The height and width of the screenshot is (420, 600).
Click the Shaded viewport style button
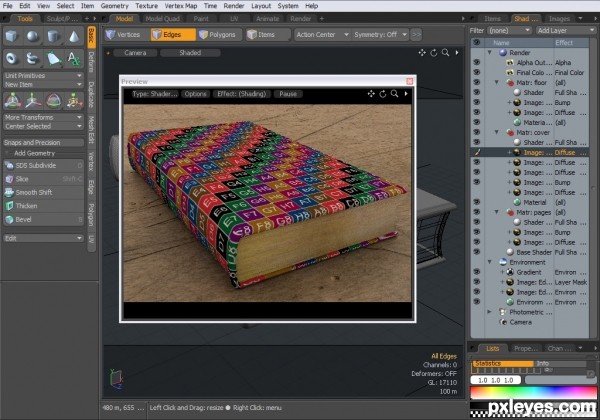[190, 53]
